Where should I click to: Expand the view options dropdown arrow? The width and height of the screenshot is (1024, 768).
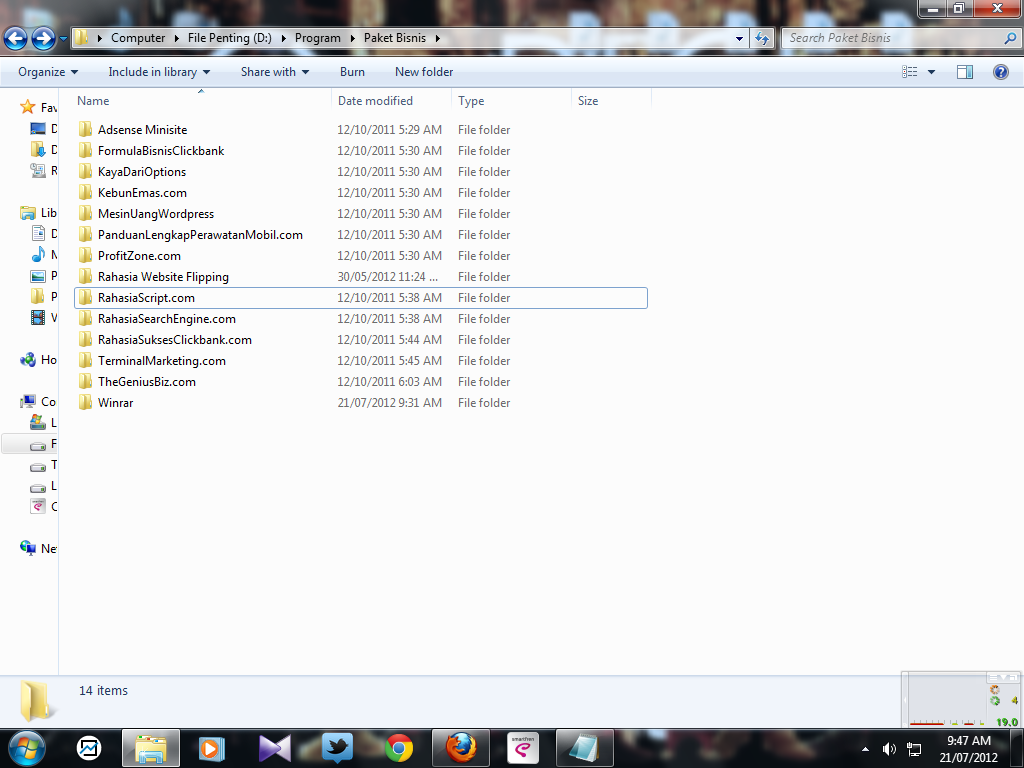[x=931, y=72]
